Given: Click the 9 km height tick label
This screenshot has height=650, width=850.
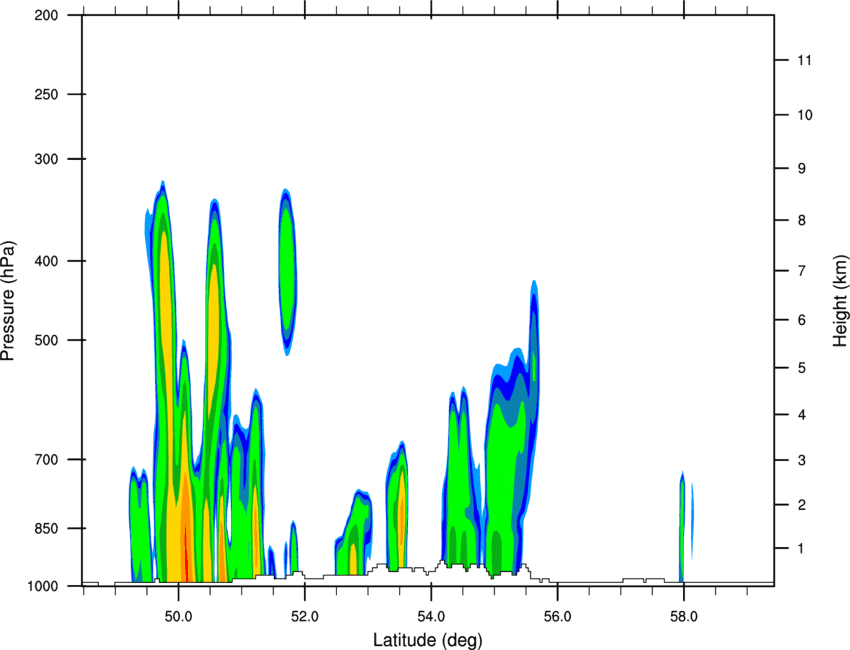Looking at the screenshot, I should (x=802, y=169).
